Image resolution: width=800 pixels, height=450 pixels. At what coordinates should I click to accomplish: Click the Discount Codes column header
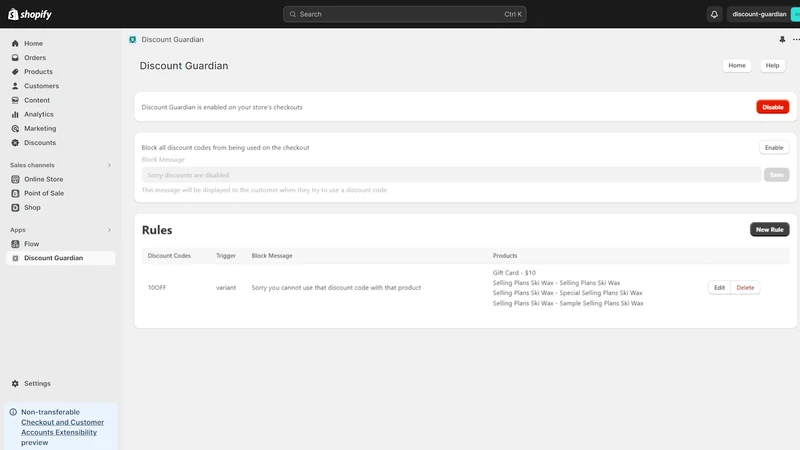click(x=169, y=256)
